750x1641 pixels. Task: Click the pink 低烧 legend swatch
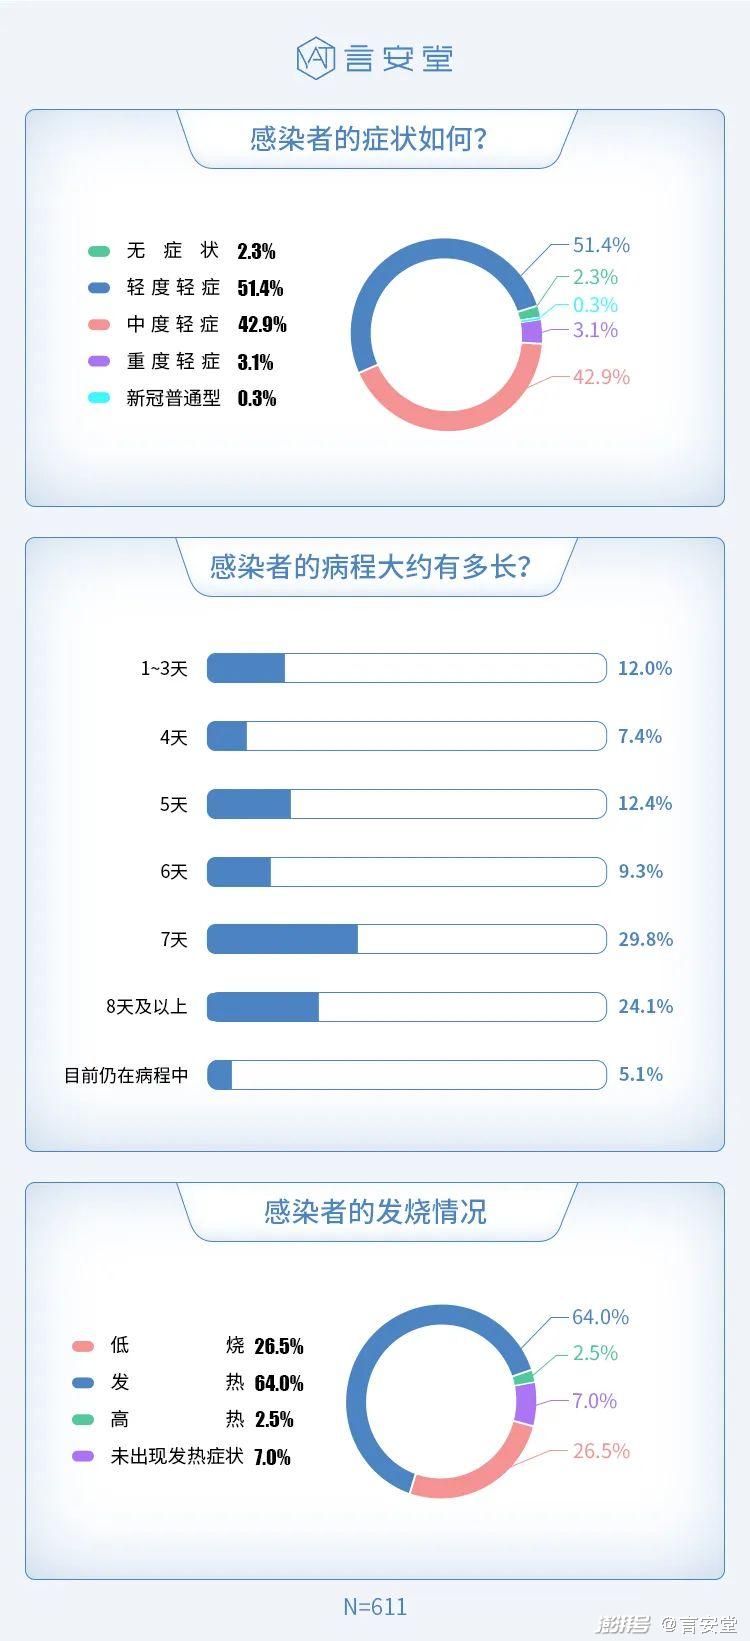click(x=84, y=1346)
